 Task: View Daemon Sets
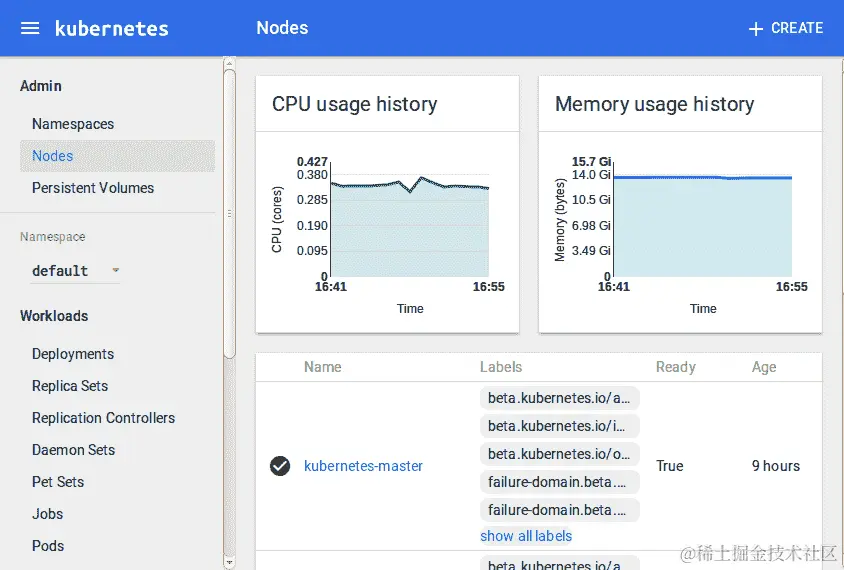point(73,450)
